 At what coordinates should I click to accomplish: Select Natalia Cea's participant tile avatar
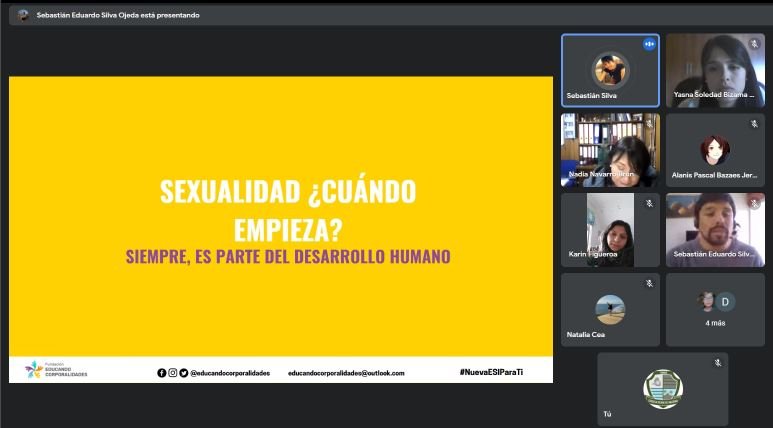point(609,309)
